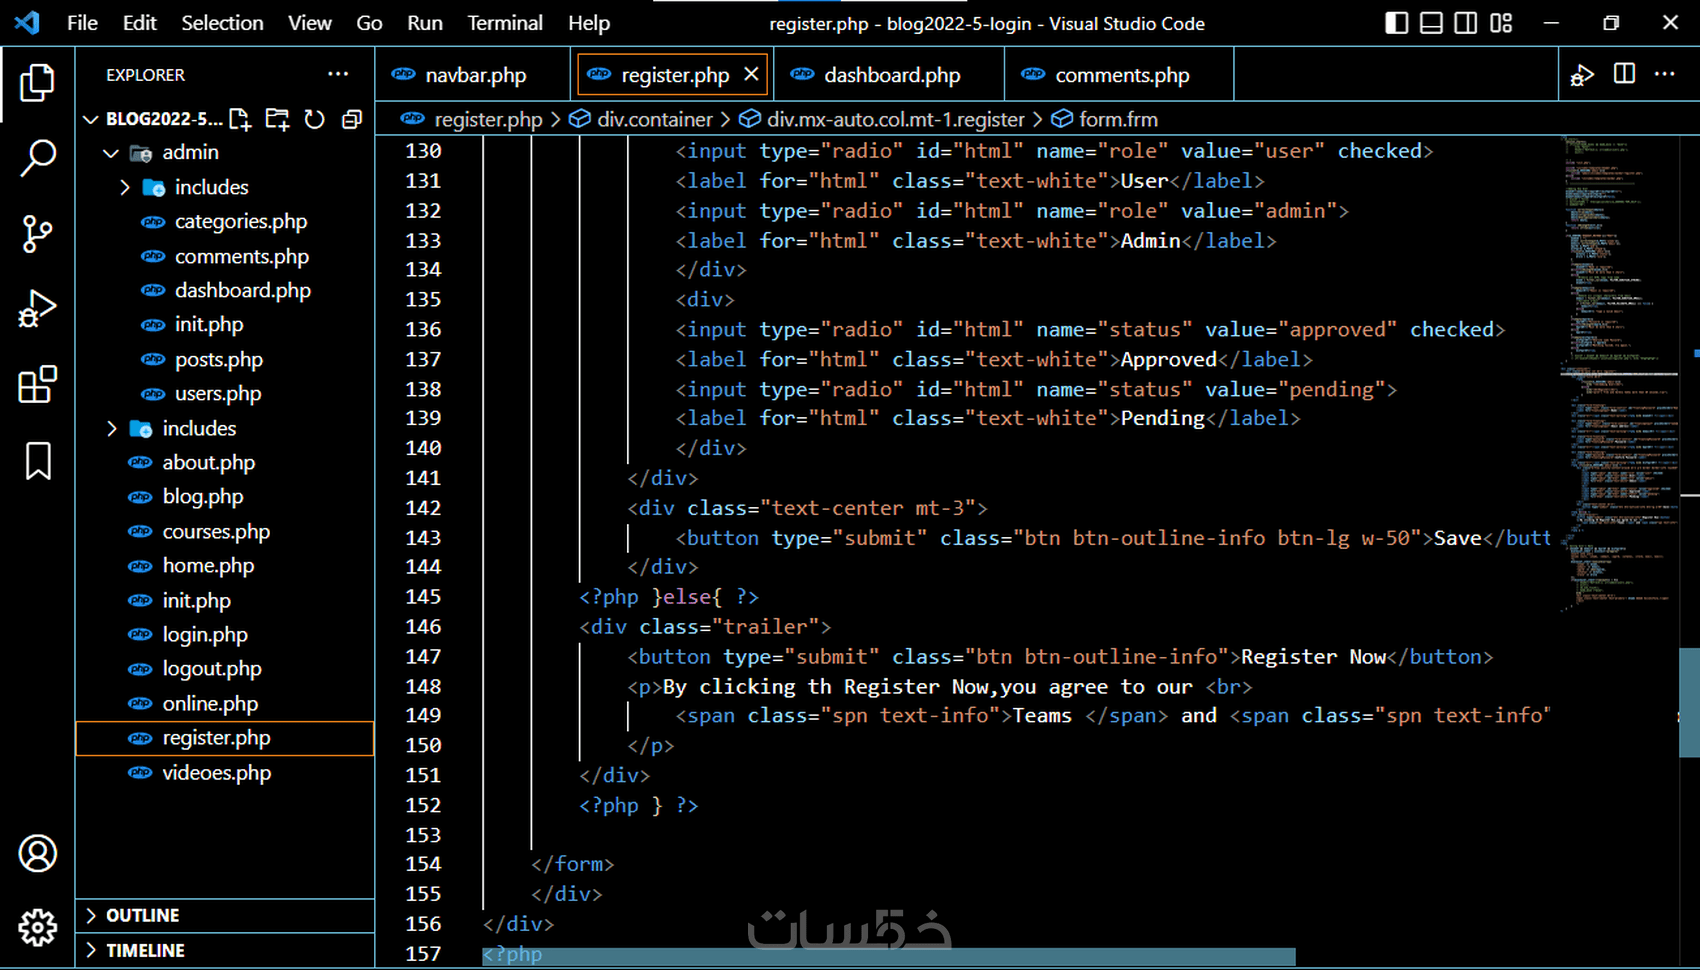The height and width of the screenshot is (970, 1700).
Task: Click form.frm breadcrumb item
Action: point(1118,120)
